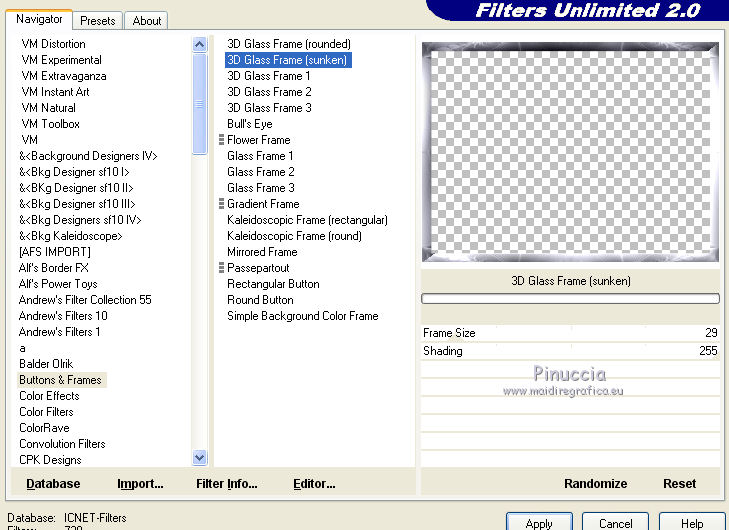Choose Bull's Eye filter
The height and width of the screenshot is (530, 729).
(x=250, y=124)
